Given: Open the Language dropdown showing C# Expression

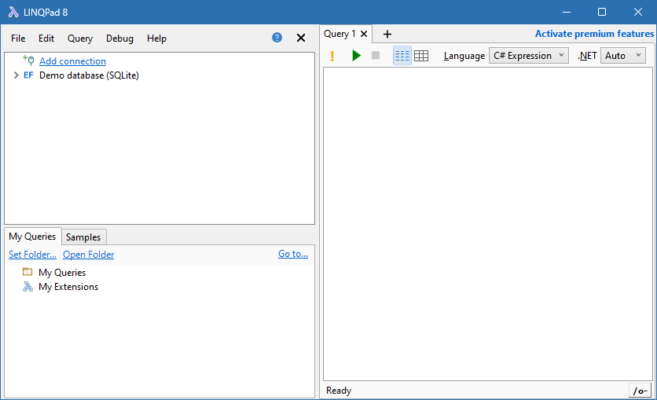Looking at the screenshot, I should [528, 56].
